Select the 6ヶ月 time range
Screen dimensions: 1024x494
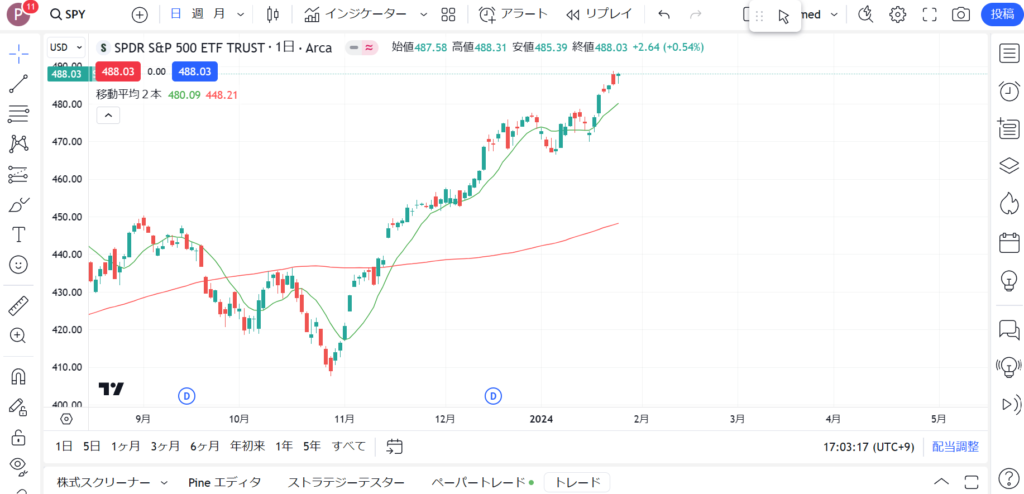[203, 446]
